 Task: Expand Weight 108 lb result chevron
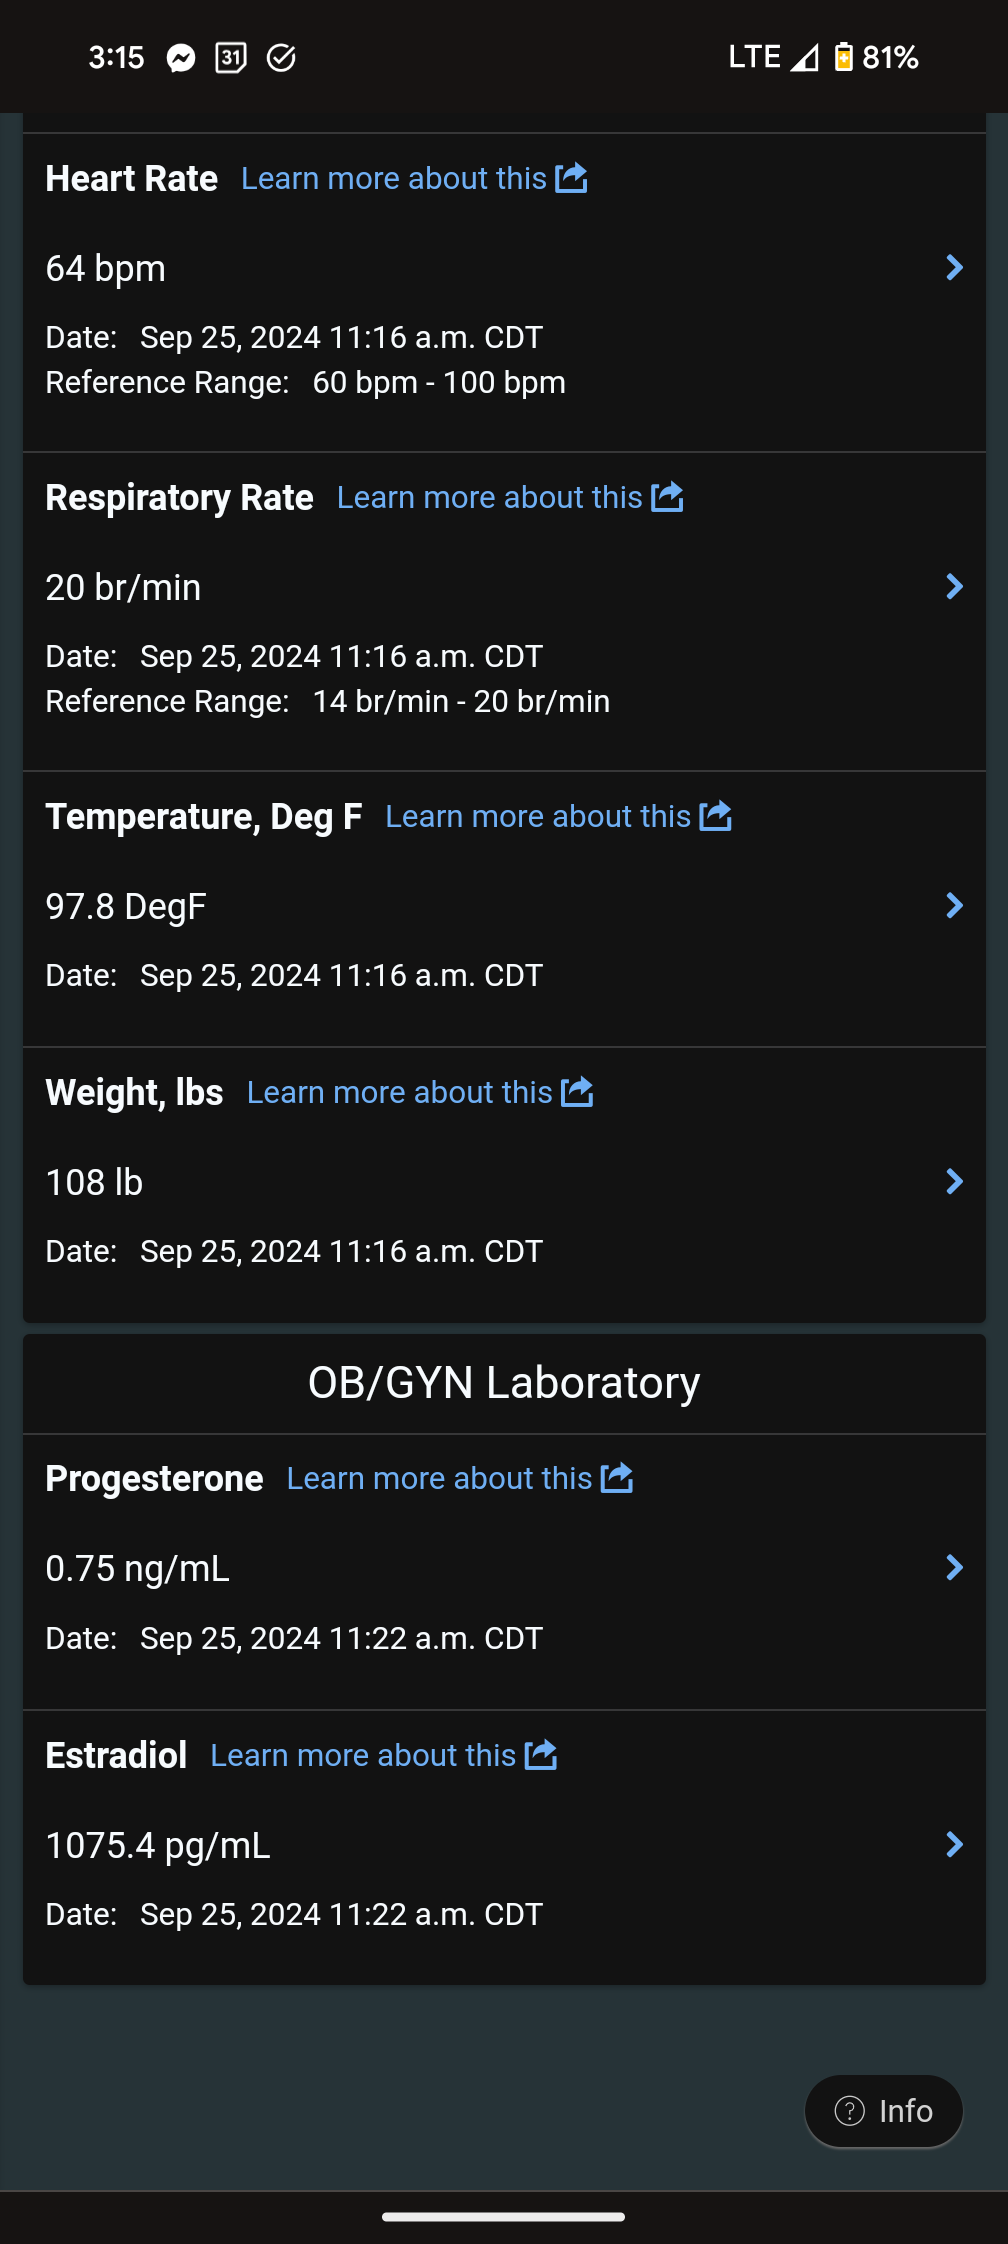[954, 1182]
